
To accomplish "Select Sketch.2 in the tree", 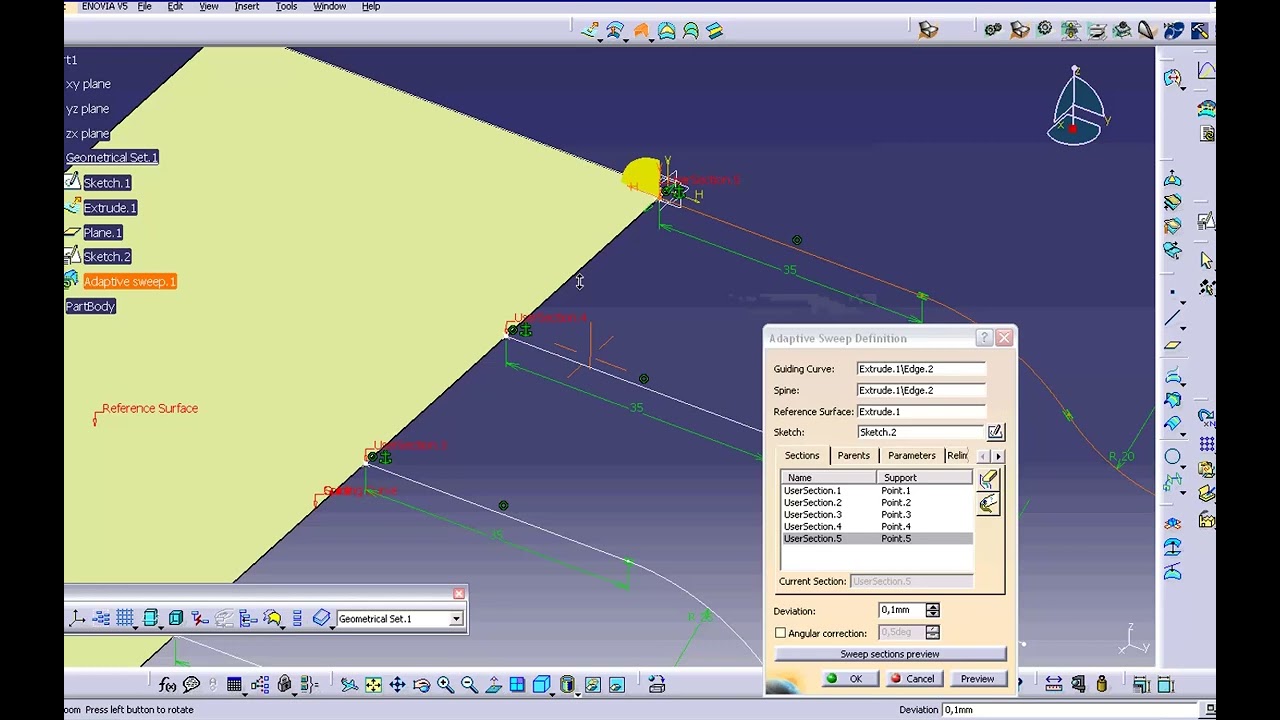I will click(x=107, y=257).
